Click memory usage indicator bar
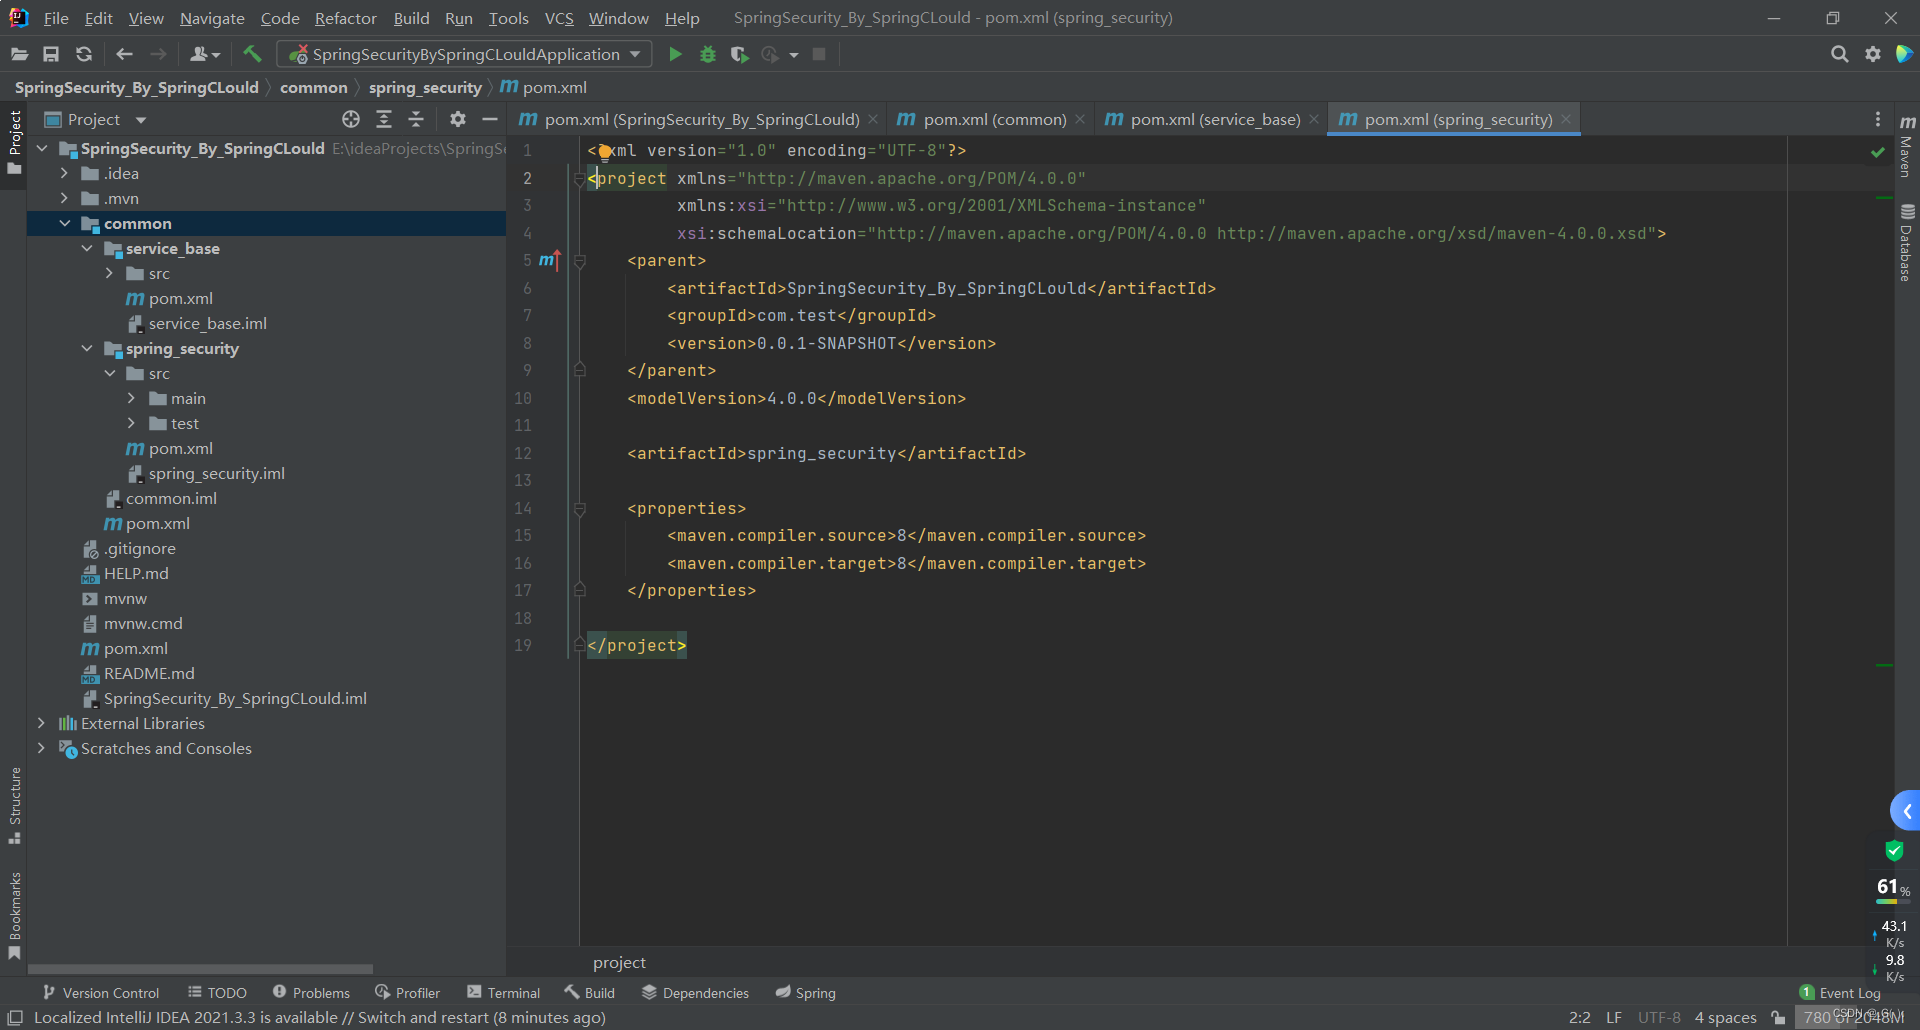Viewport: 1920px width, 1030px height. click(x=1854, y=1017)
